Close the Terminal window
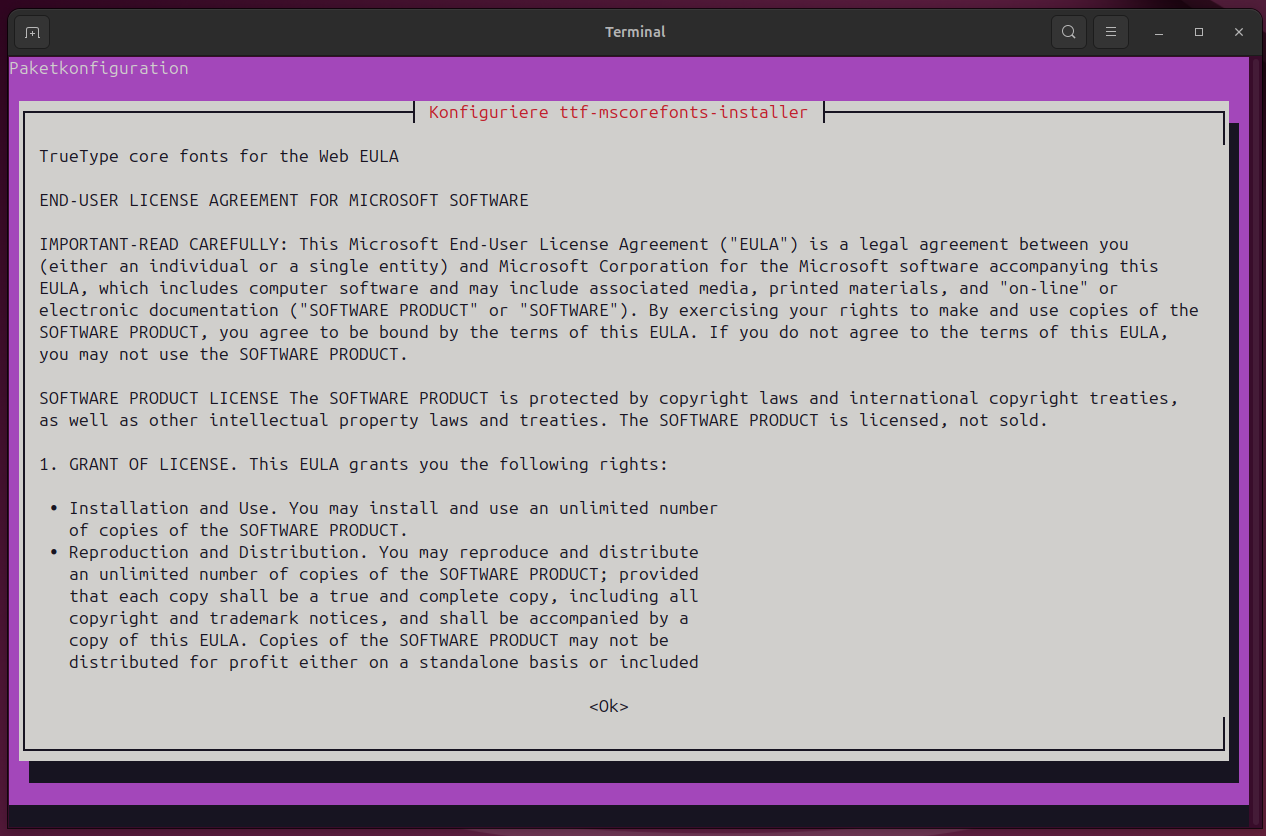 [x=1239, y=32]
